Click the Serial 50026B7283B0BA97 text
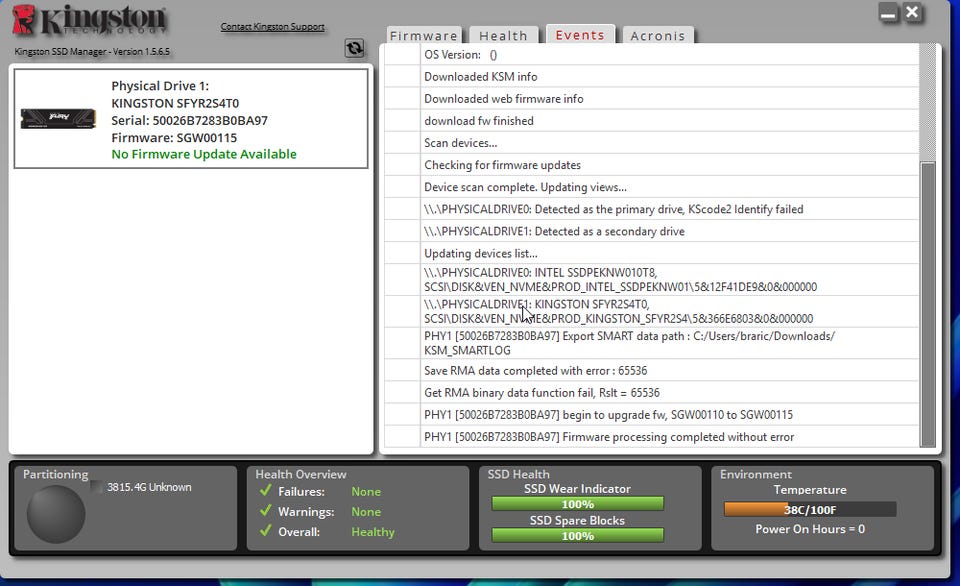Viewport: 960px width, 586px height. pos(189,120)
